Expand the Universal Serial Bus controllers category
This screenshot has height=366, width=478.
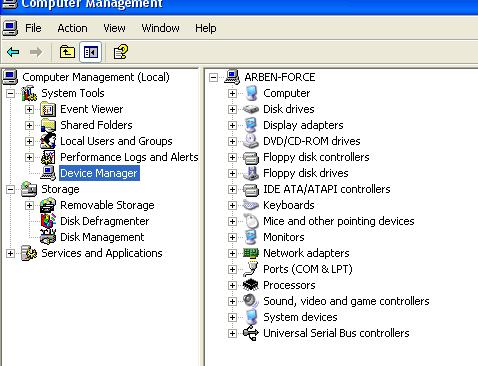(x=232, y=333)
